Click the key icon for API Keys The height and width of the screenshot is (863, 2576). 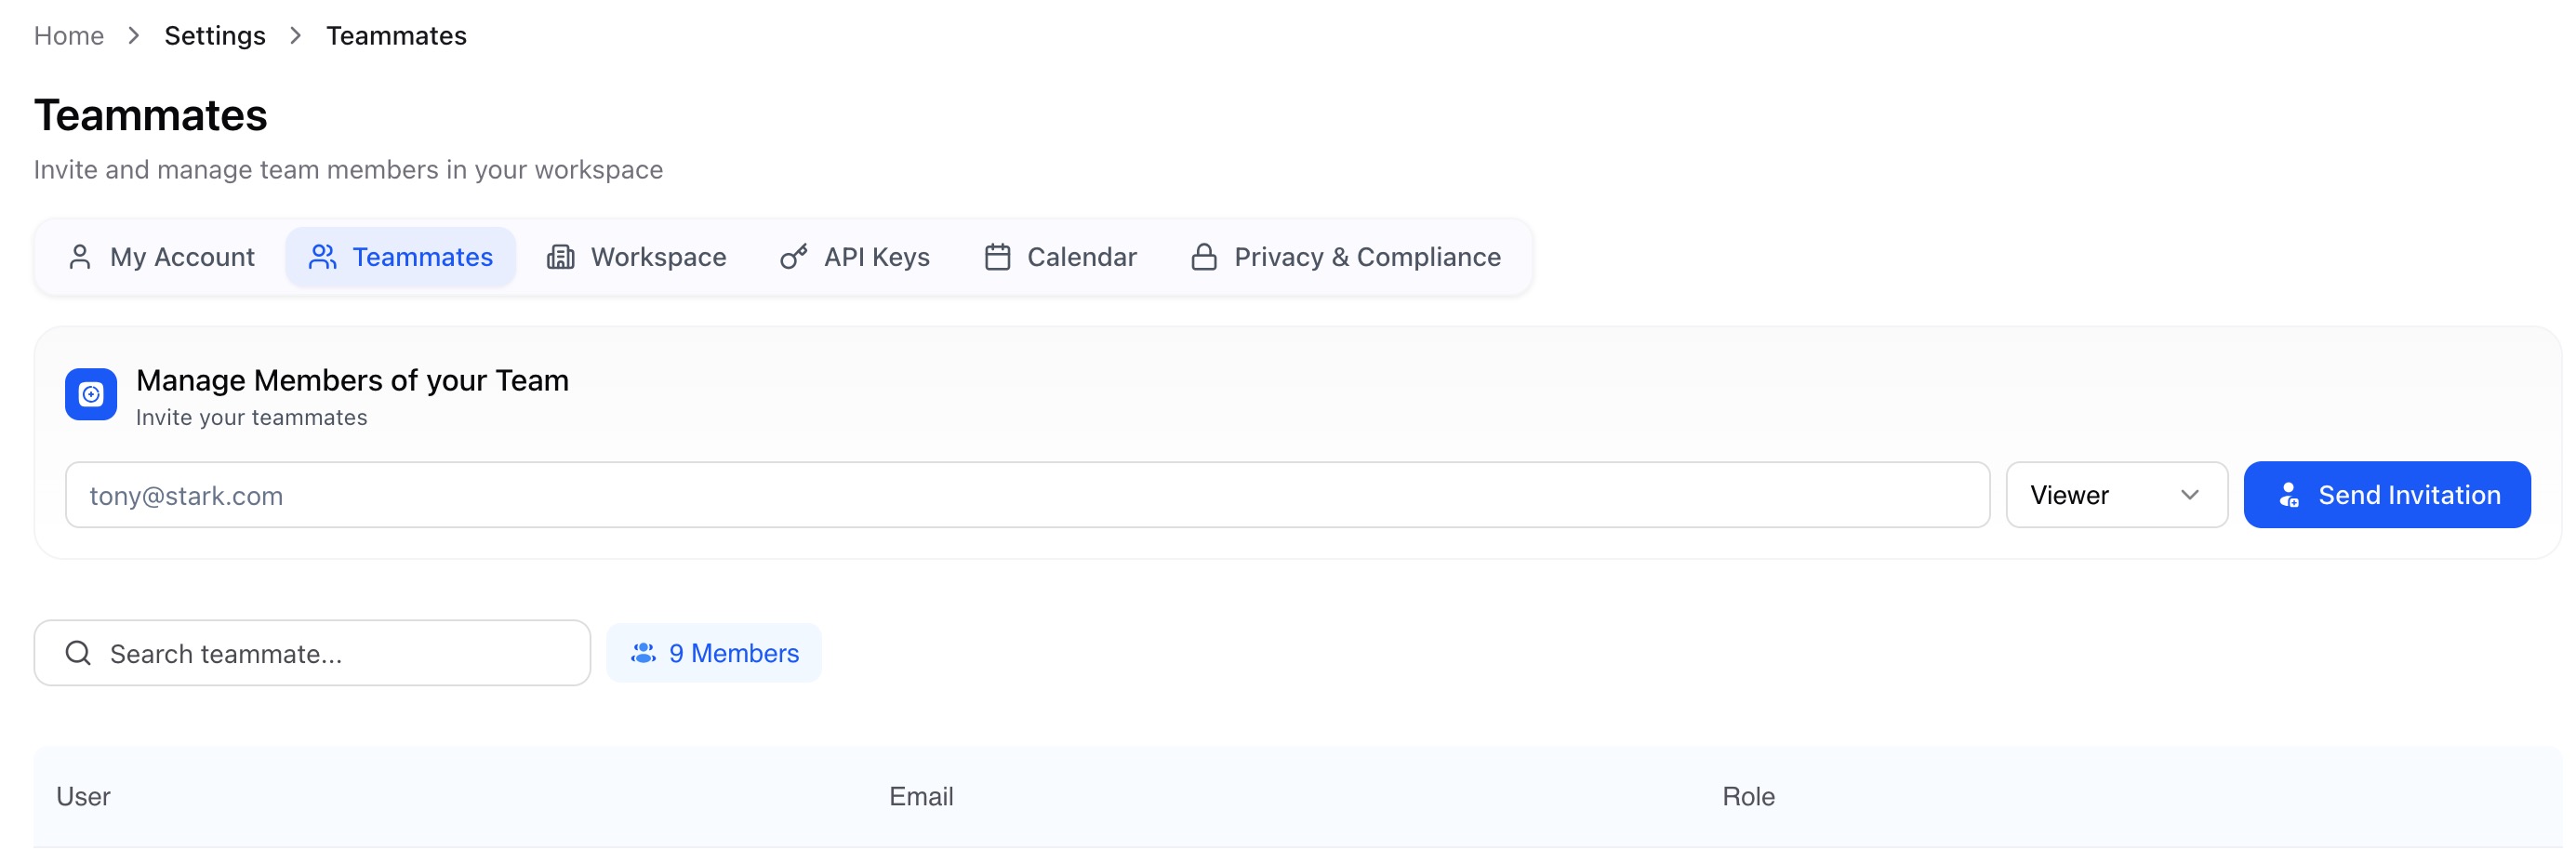(793, 257)
